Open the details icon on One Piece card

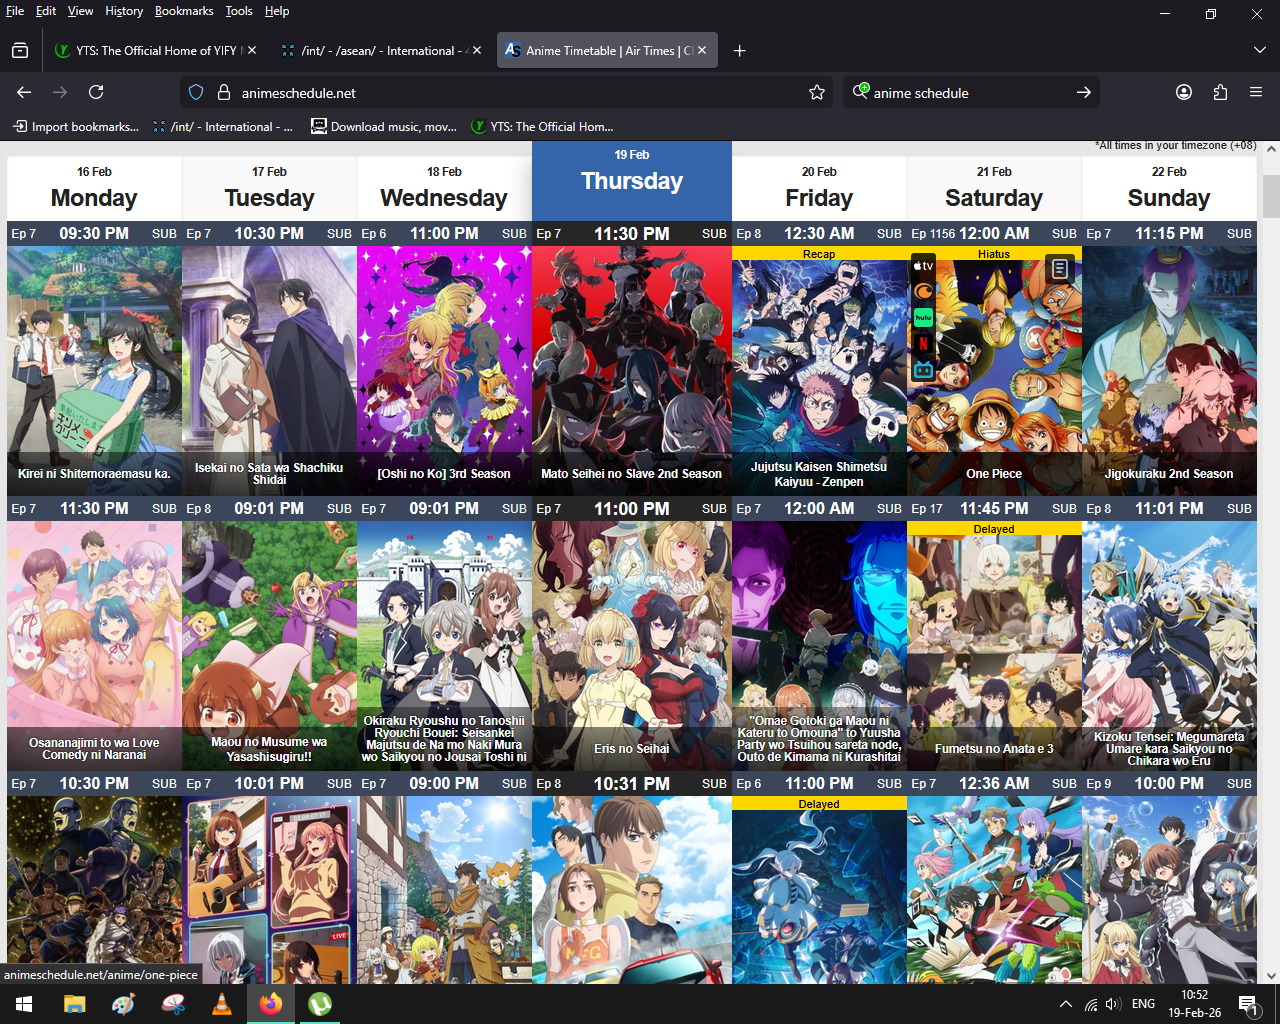[1060, 268]
